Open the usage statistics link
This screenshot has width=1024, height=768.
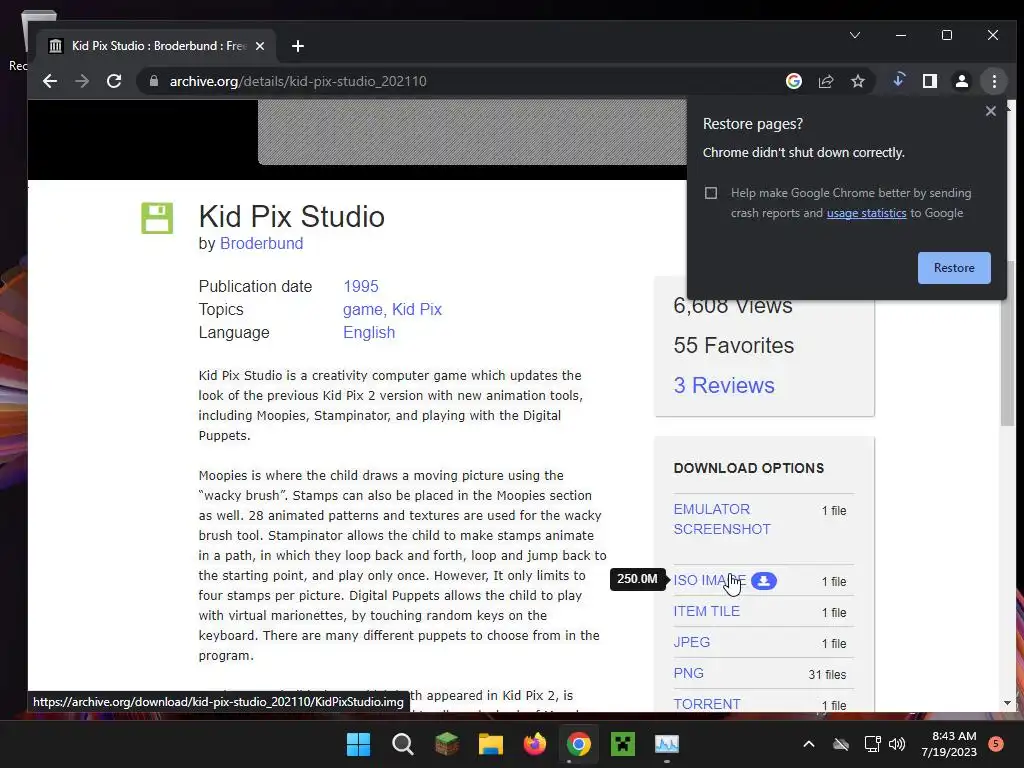(867, 213)
